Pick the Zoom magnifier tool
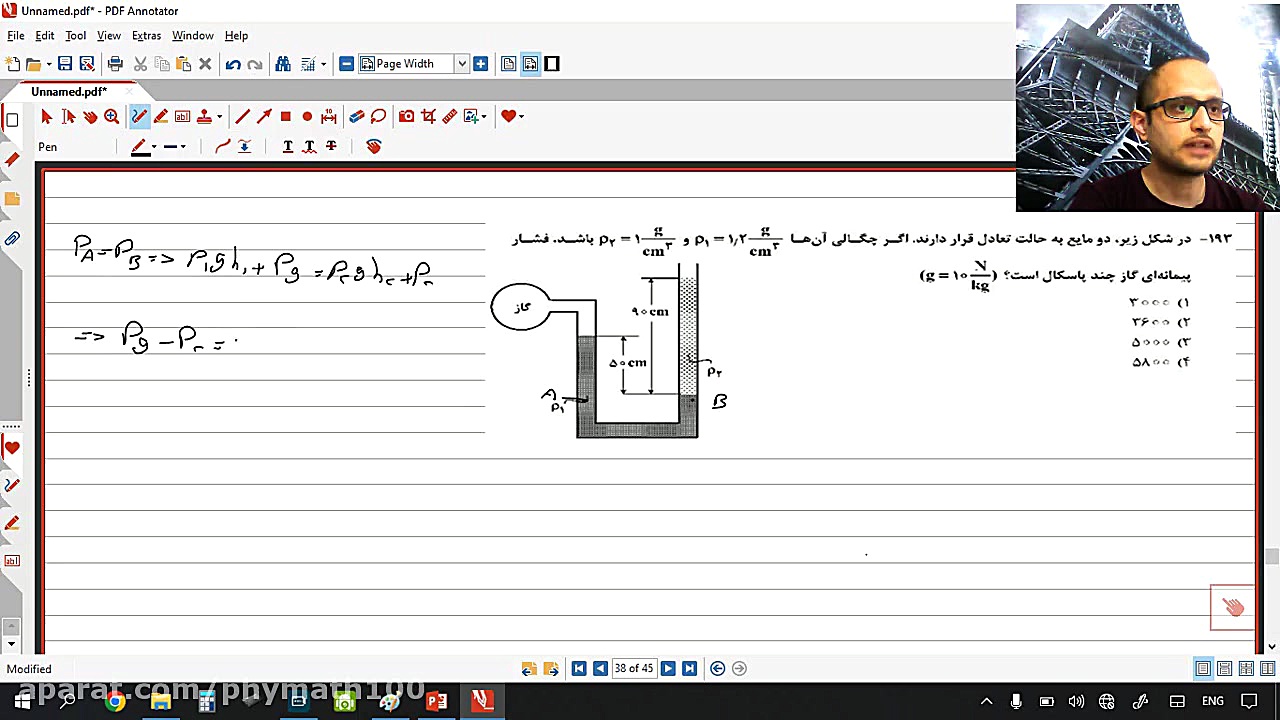 click(x=112, y=117)
